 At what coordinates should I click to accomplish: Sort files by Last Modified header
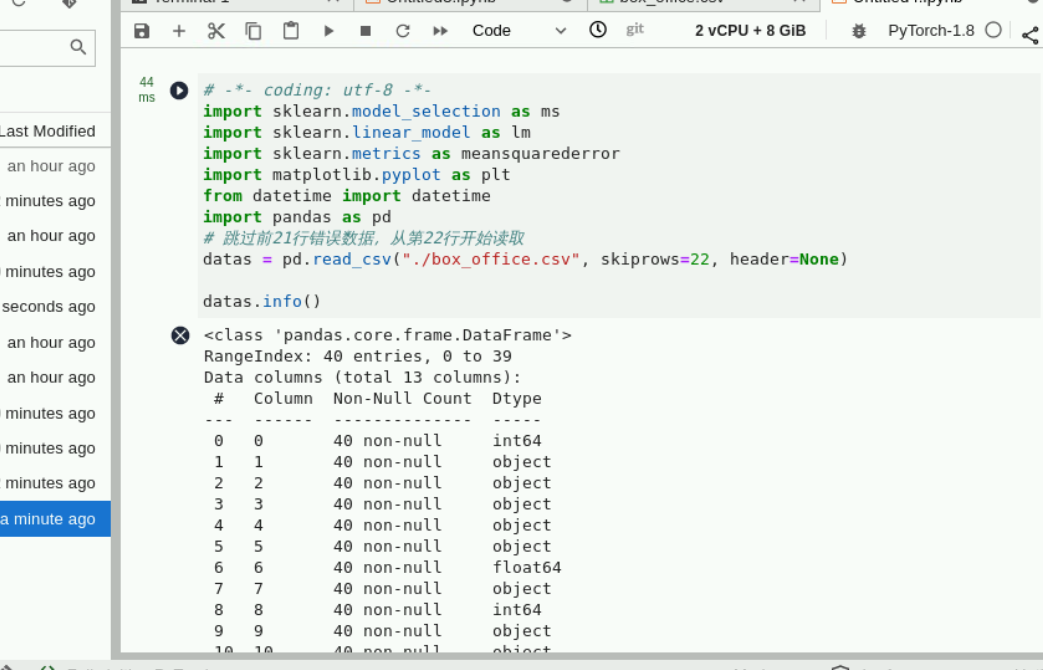click(x=47, y=131)
